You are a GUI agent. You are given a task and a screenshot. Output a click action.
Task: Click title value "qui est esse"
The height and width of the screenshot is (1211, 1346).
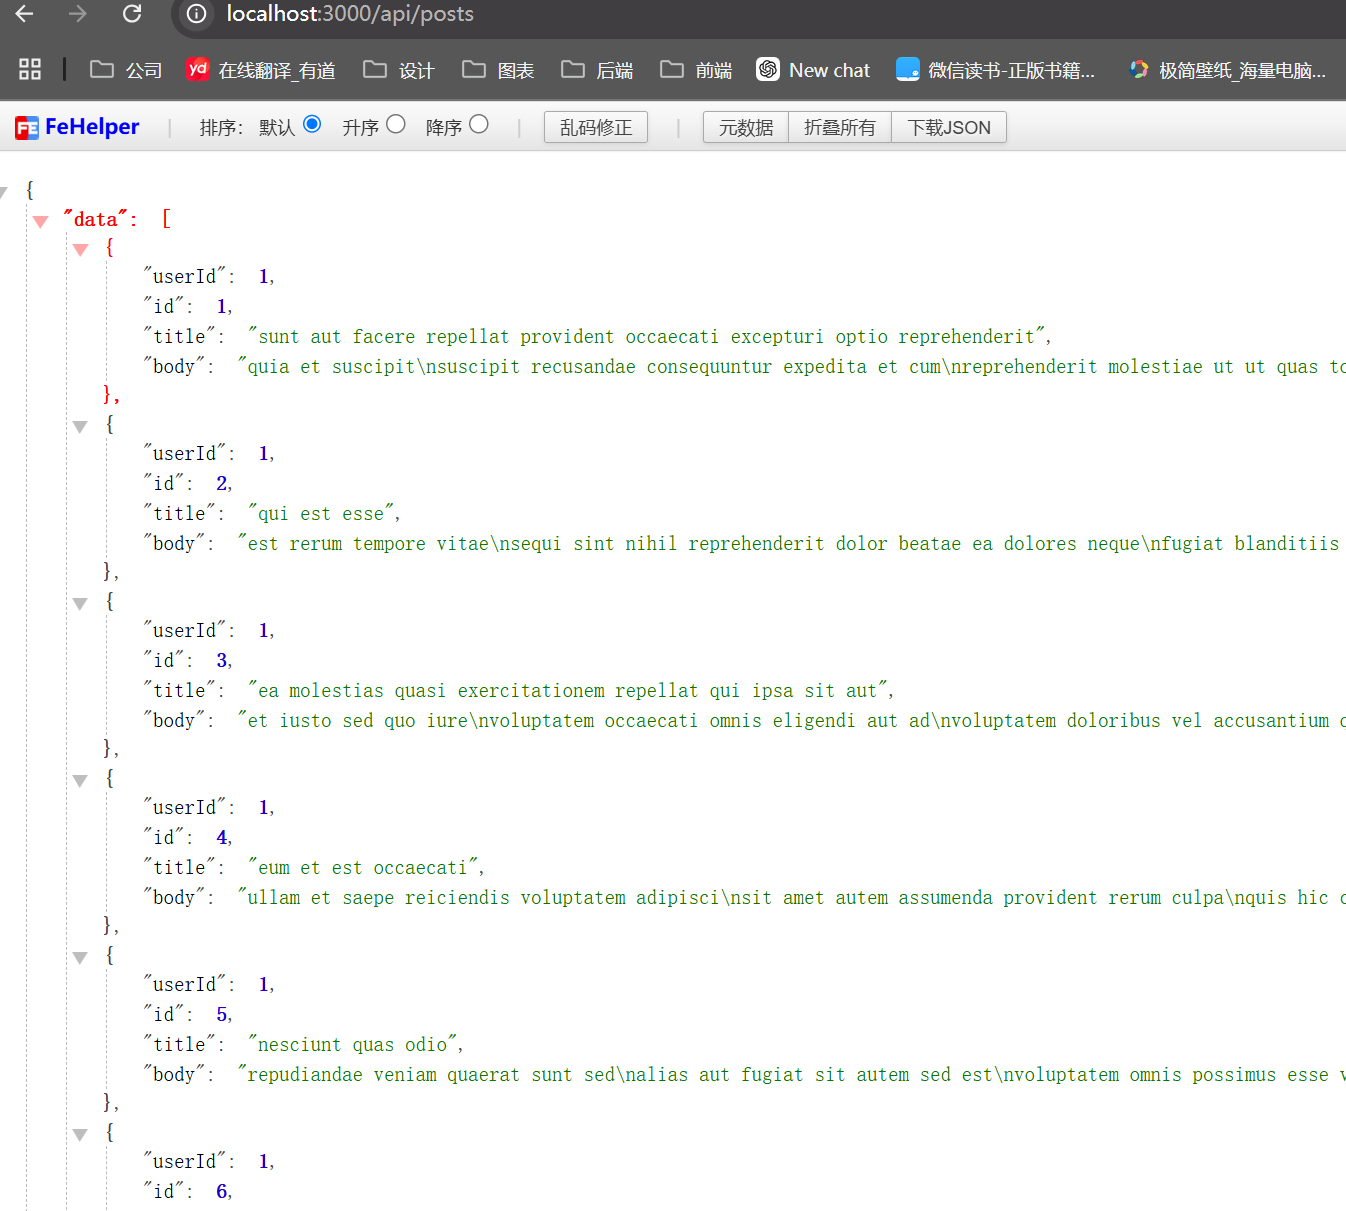tap(321, 514)
